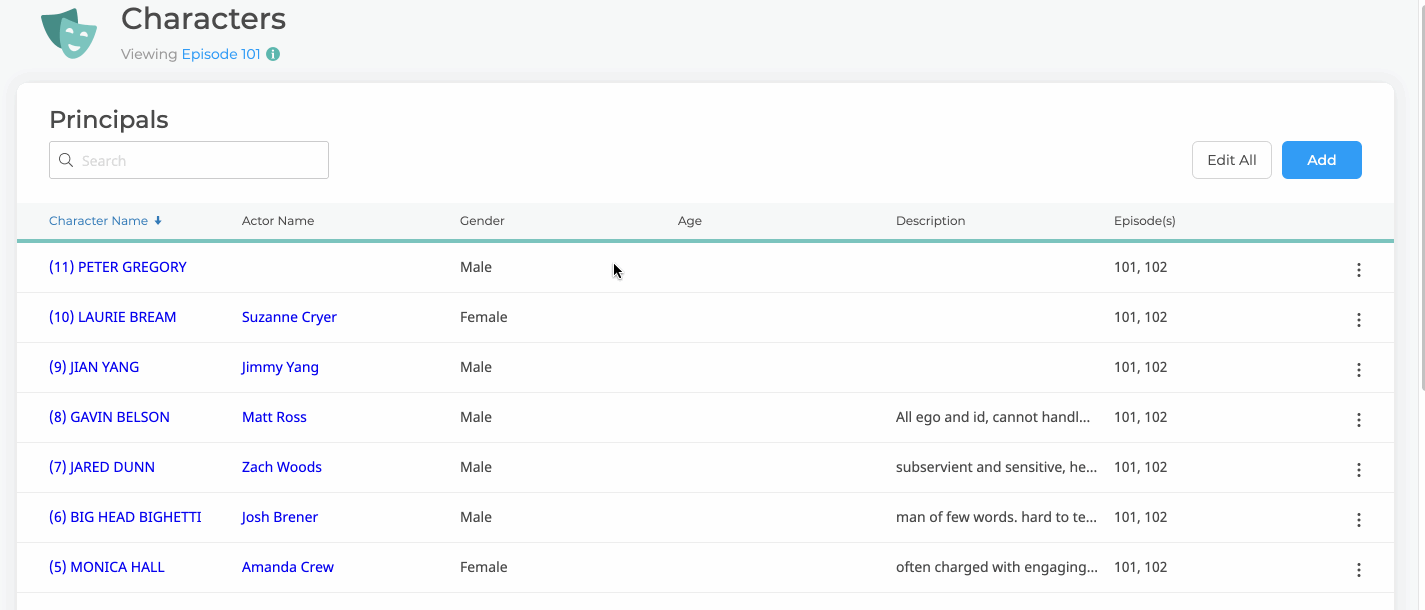1425x610 pixels.
Task: Click Episodes '101, 102' in JIAN YANG row
Action: tap(1141, 367)
